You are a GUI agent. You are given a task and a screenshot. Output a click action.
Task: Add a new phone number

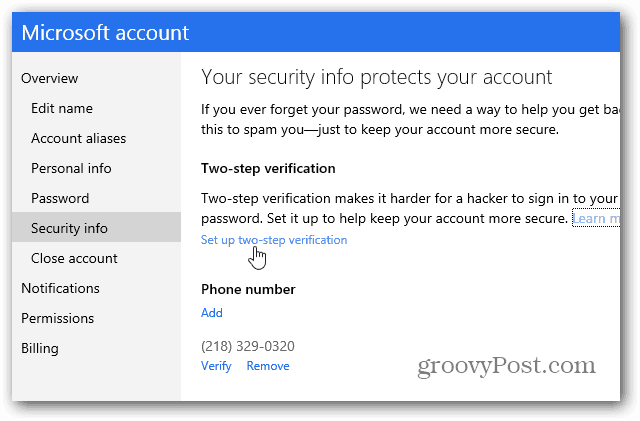[x=211, y=313]
